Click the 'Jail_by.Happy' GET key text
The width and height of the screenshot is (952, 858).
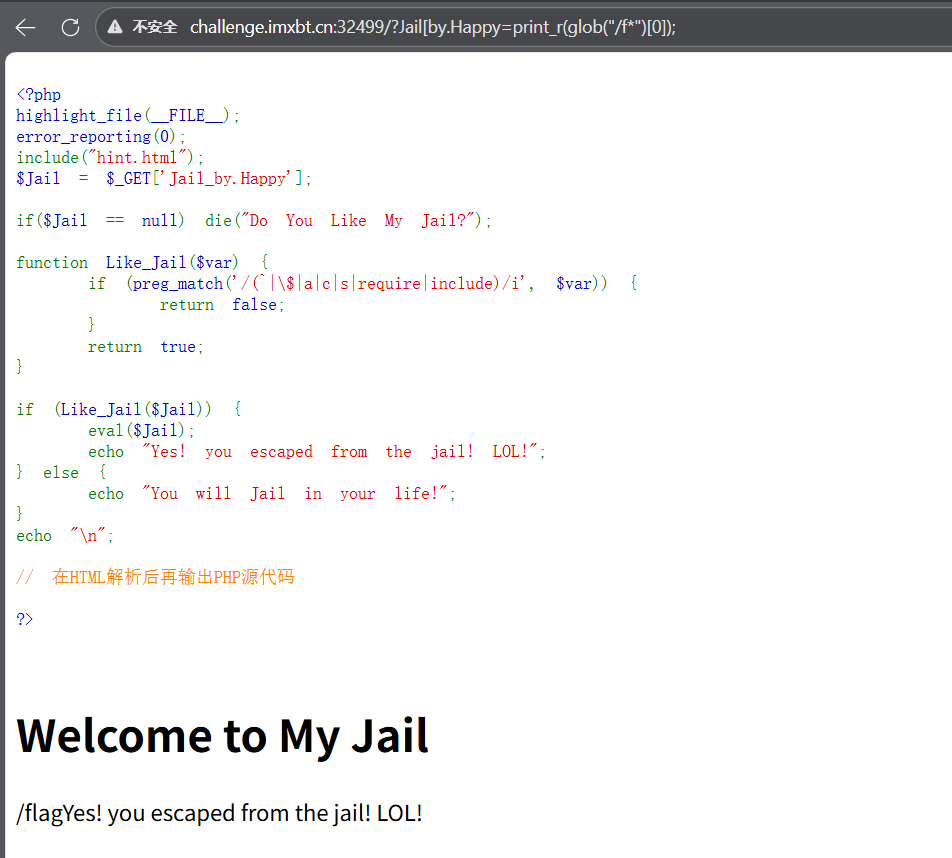pyautogui.click(x=227, y=179)
